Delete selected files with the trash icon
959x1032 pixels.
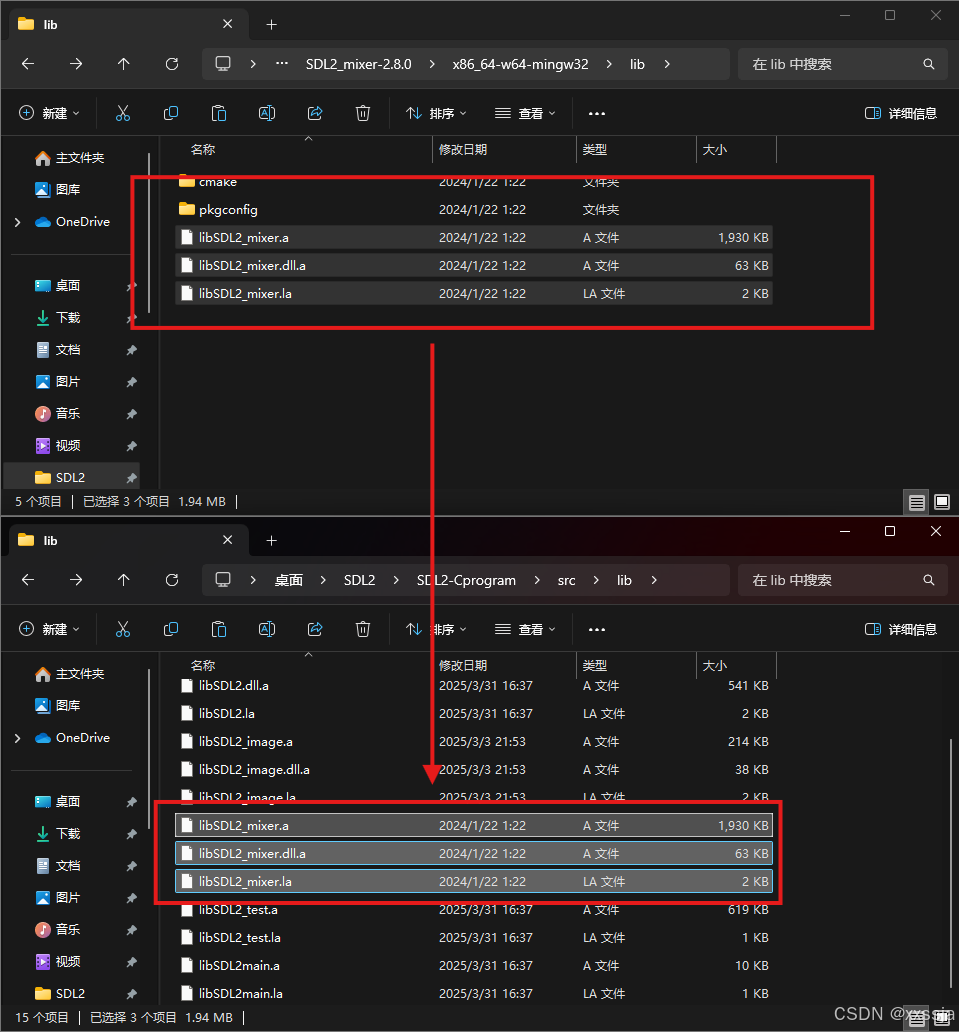click(363, 112)
